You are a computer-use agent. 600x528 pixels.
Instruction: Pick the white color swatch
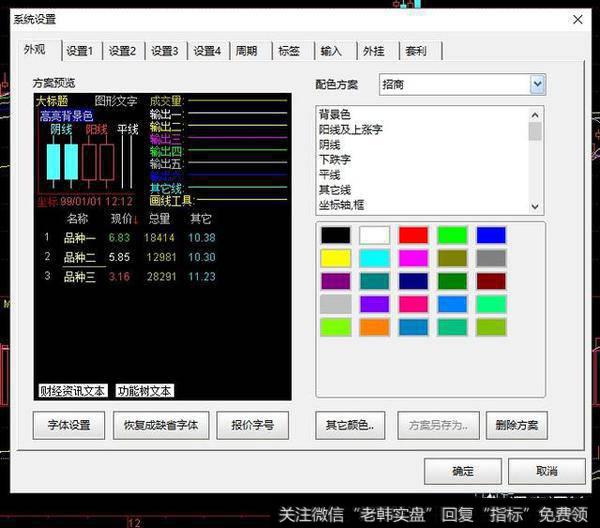[x=374, y=235]
